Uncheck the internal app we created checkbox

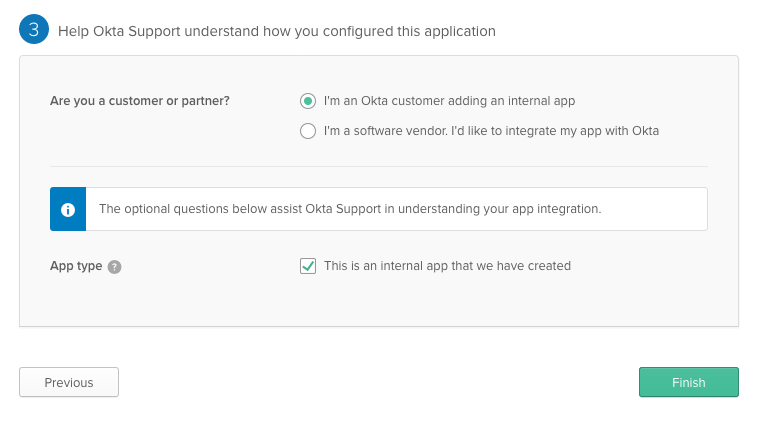click(x=308, y=266)
